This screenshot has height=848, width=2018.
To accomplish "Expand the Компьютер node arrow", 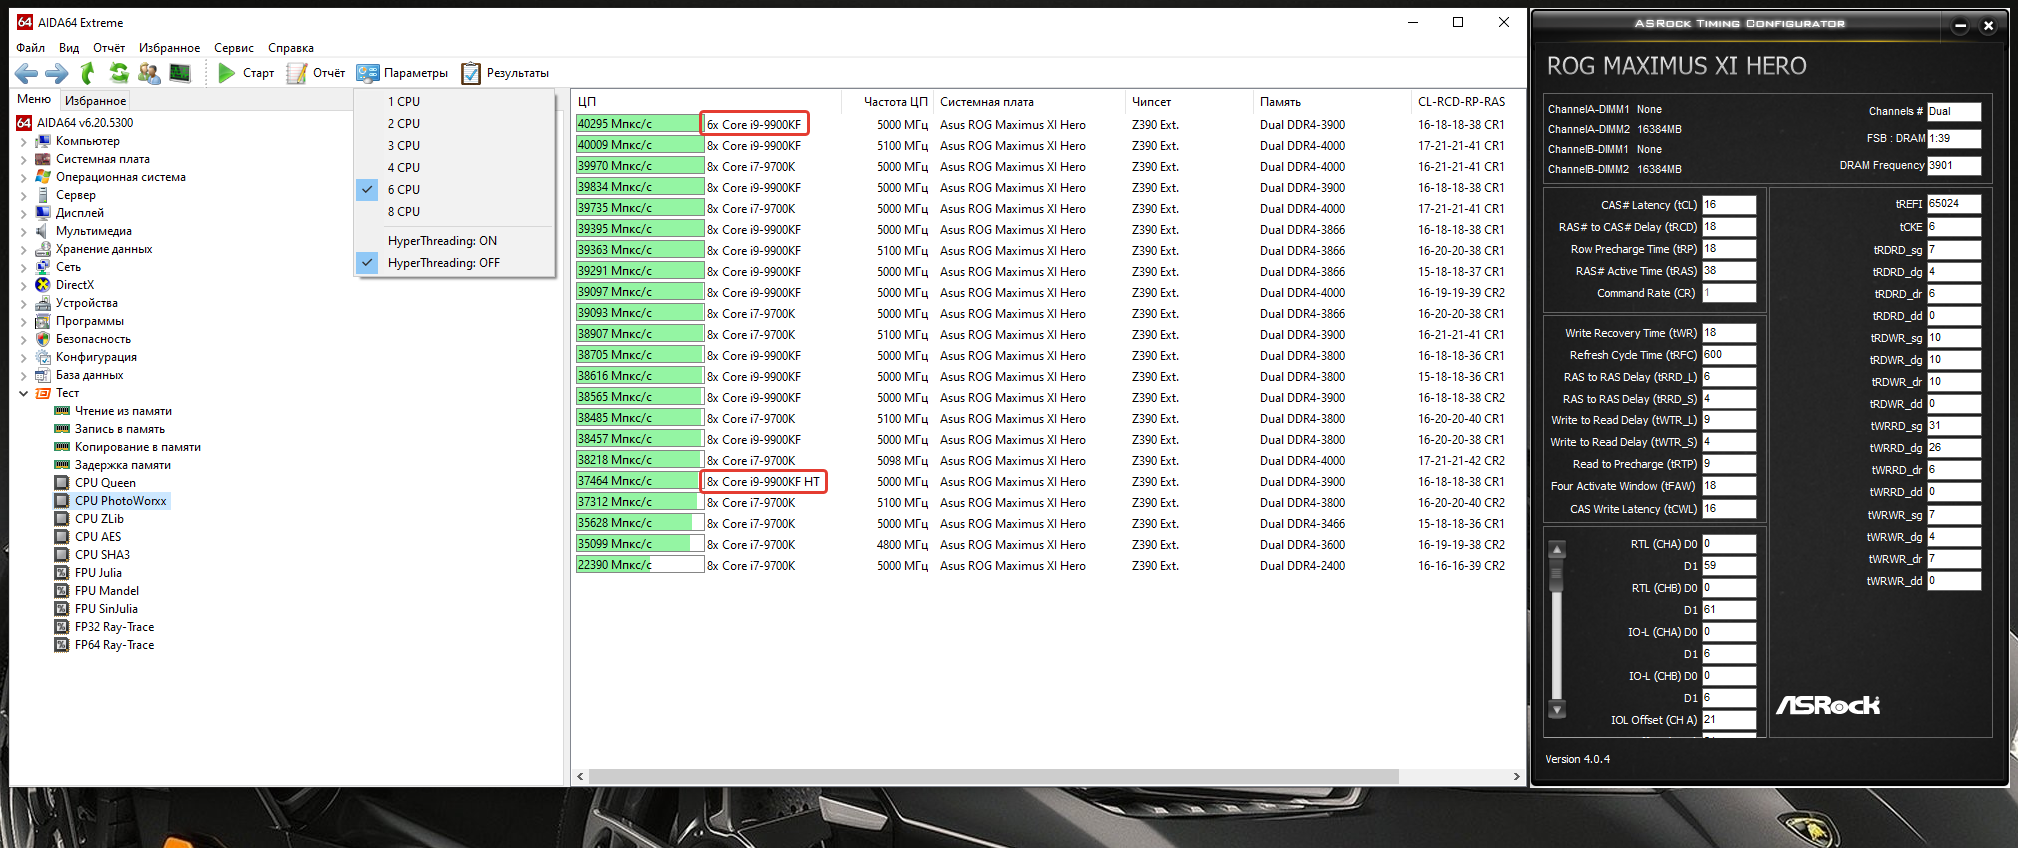I will click(x=23, y=141).
